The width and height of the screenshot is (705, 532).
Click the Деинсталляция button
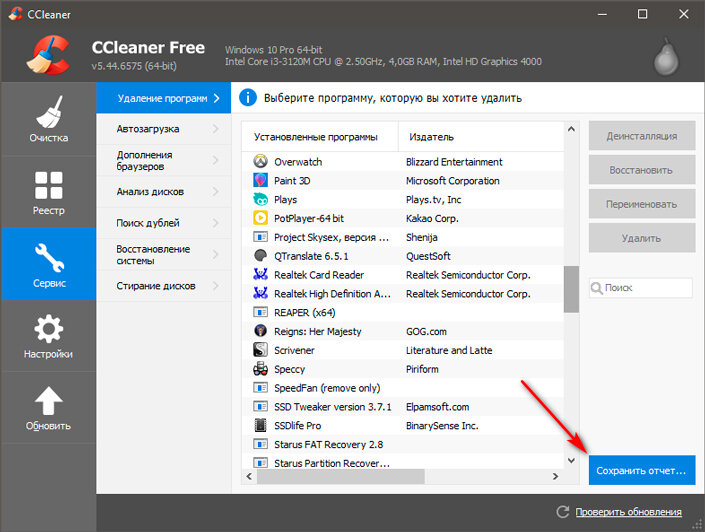point(642,136)
